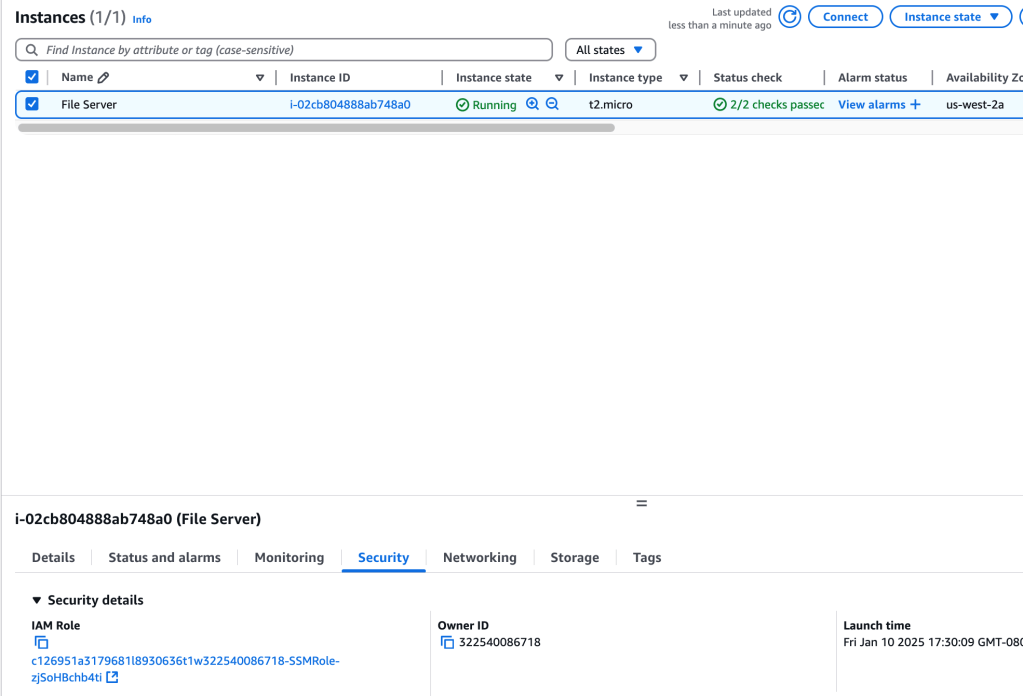The image size is (1023, 696).
Task: Collapse the Security details section
Action: coord(37,601)
